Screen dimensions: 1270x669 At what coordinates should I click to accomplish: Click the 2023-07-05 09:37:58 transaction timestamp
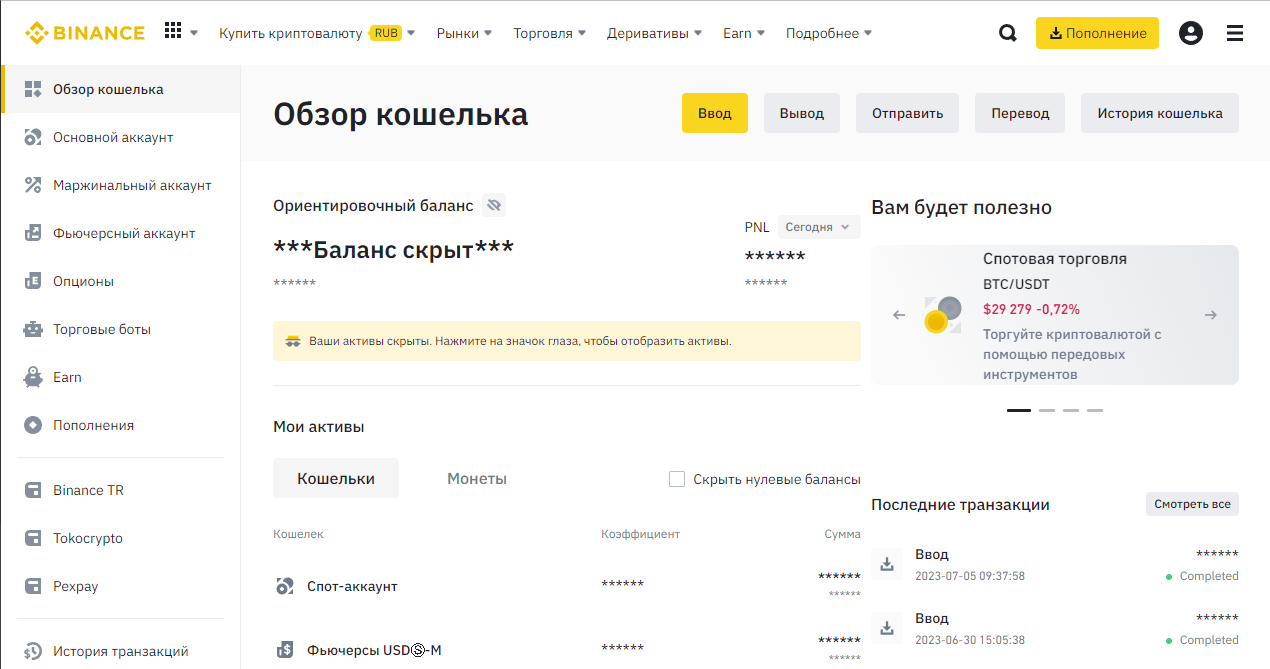pyautogui.click(x=970, y=576)
